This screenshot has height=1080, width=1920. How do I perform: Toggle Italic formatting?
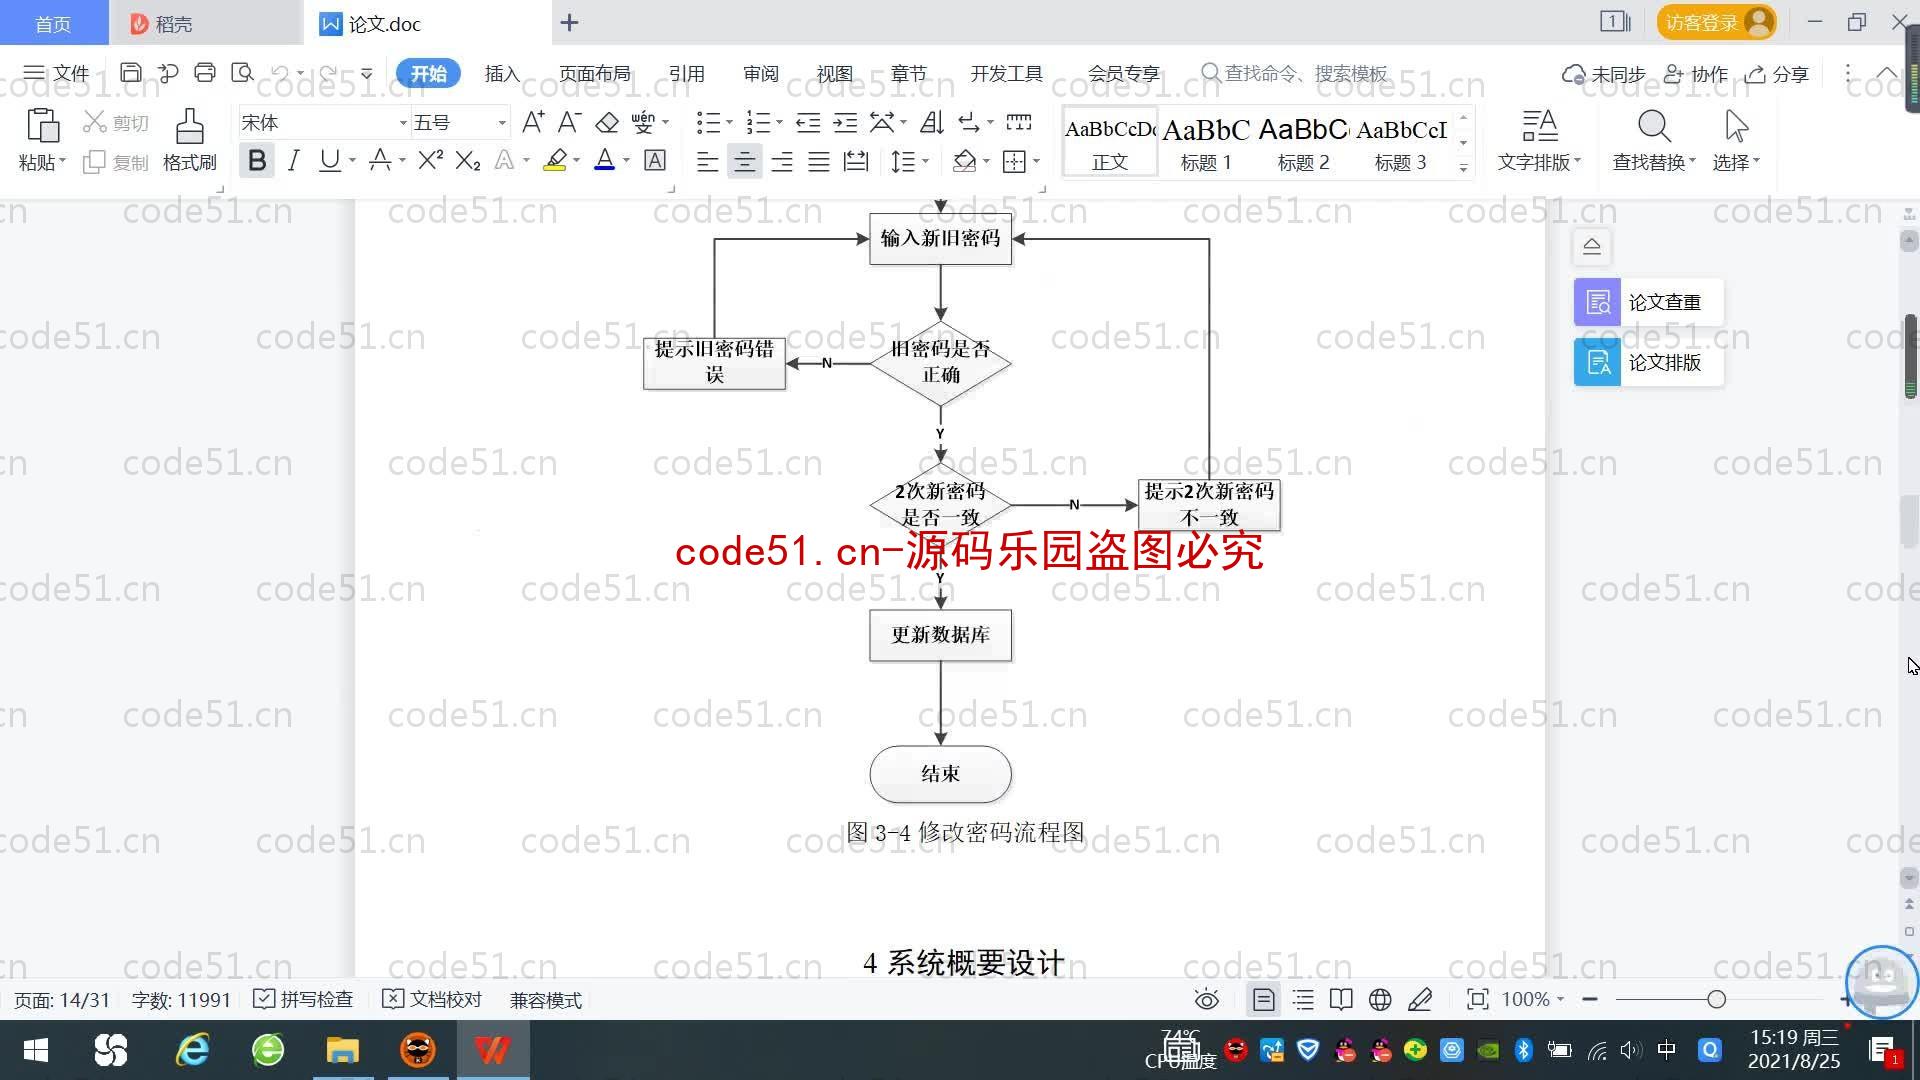pyautogui.click(x=293, y=161)
